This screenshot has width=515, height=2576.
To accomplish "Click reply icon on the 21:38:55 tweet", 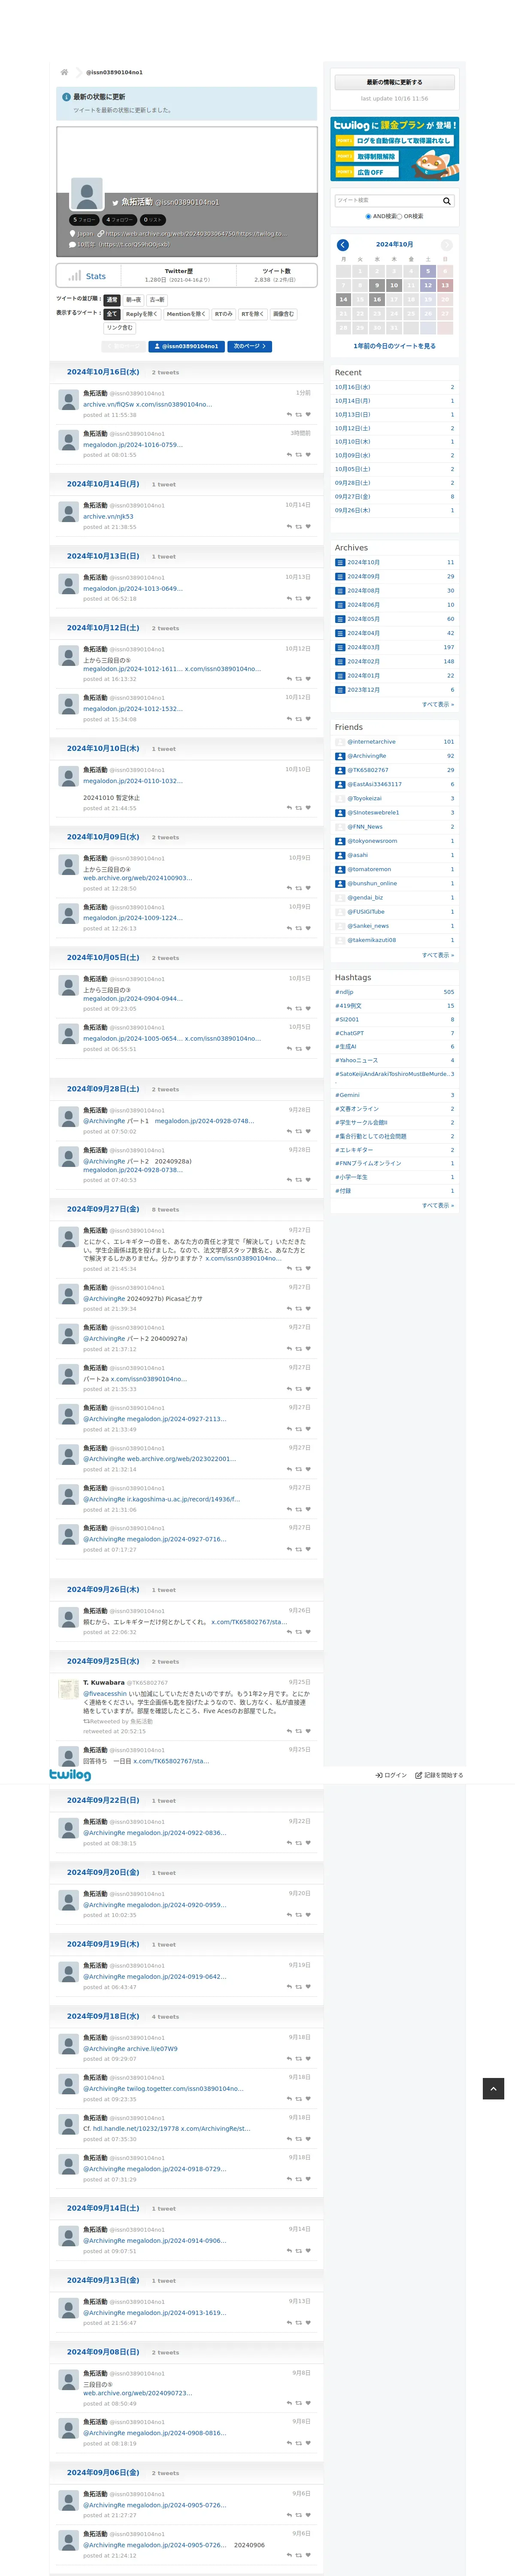I will point(289,526).
